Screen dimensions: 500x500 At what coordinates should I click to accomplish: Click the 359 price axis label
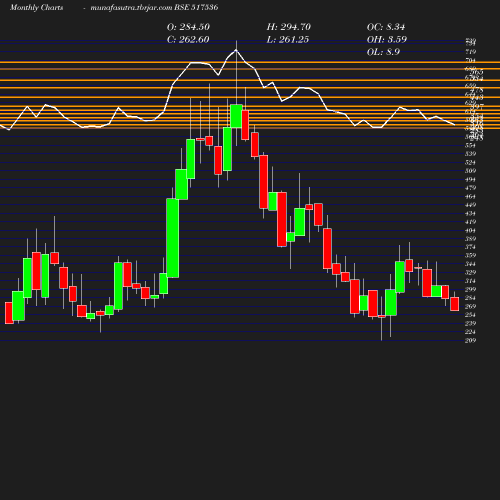click(x=470, y=255)
